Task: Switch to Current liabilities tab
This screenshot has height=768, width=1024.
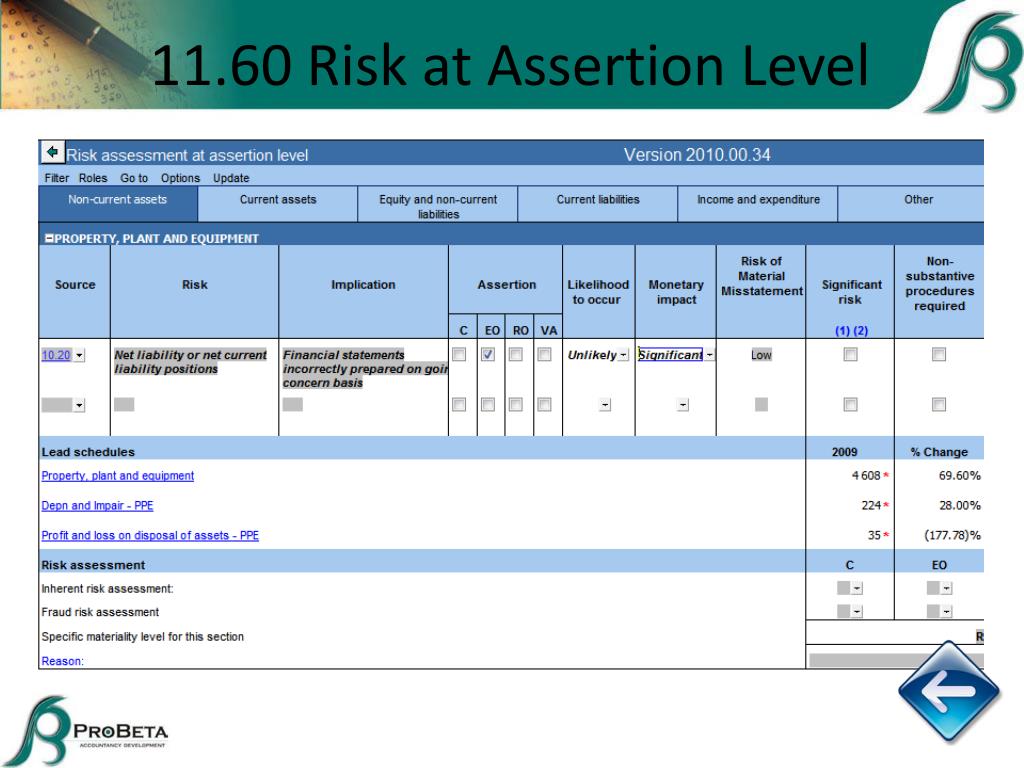Action: pos(598,204)
